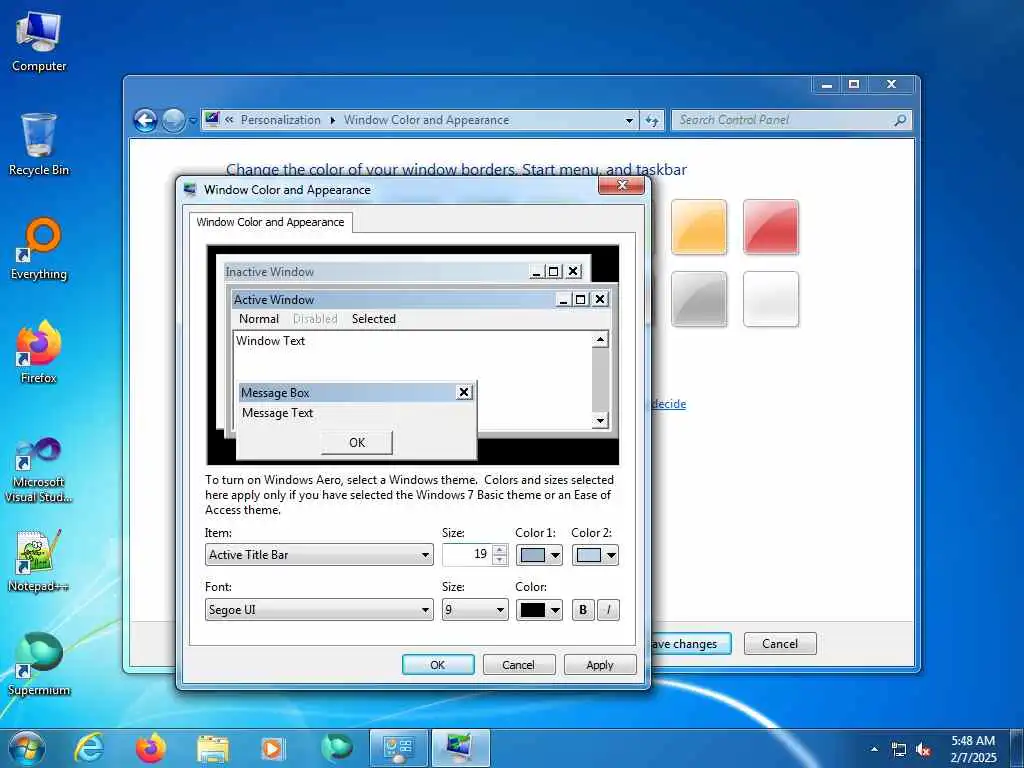The height and width of the screenshot is (768, 1024).
Task: Click the search magnifier in Control Panel
Action: [x=899, y=120]
